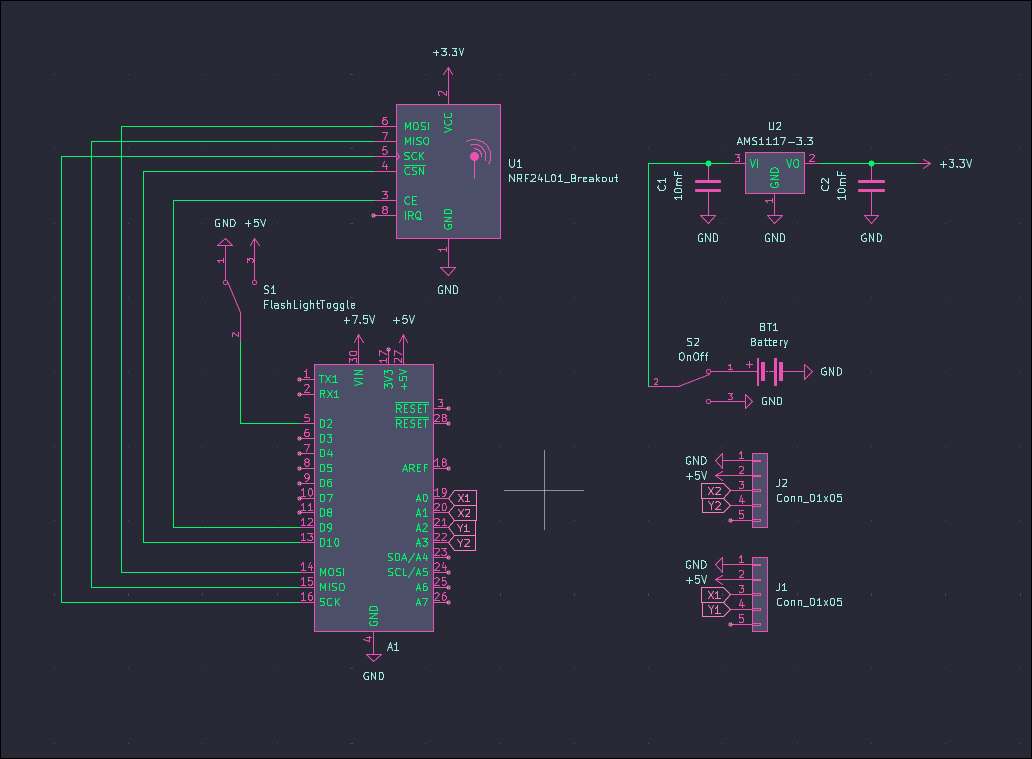Select the AMS1117-3.3 regulator U2 symbol
The image size is (1032, 759).
click(x=775, y=173)
